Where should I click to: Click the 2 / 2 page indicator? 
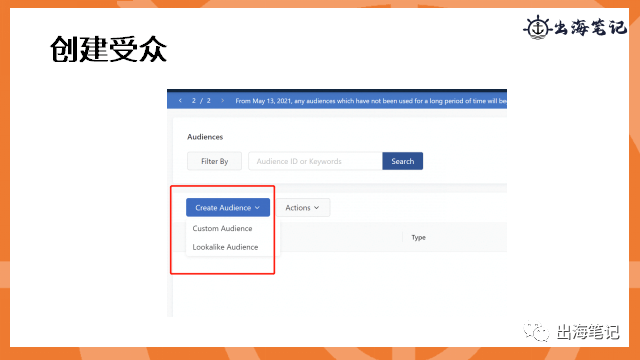(201, 100)
